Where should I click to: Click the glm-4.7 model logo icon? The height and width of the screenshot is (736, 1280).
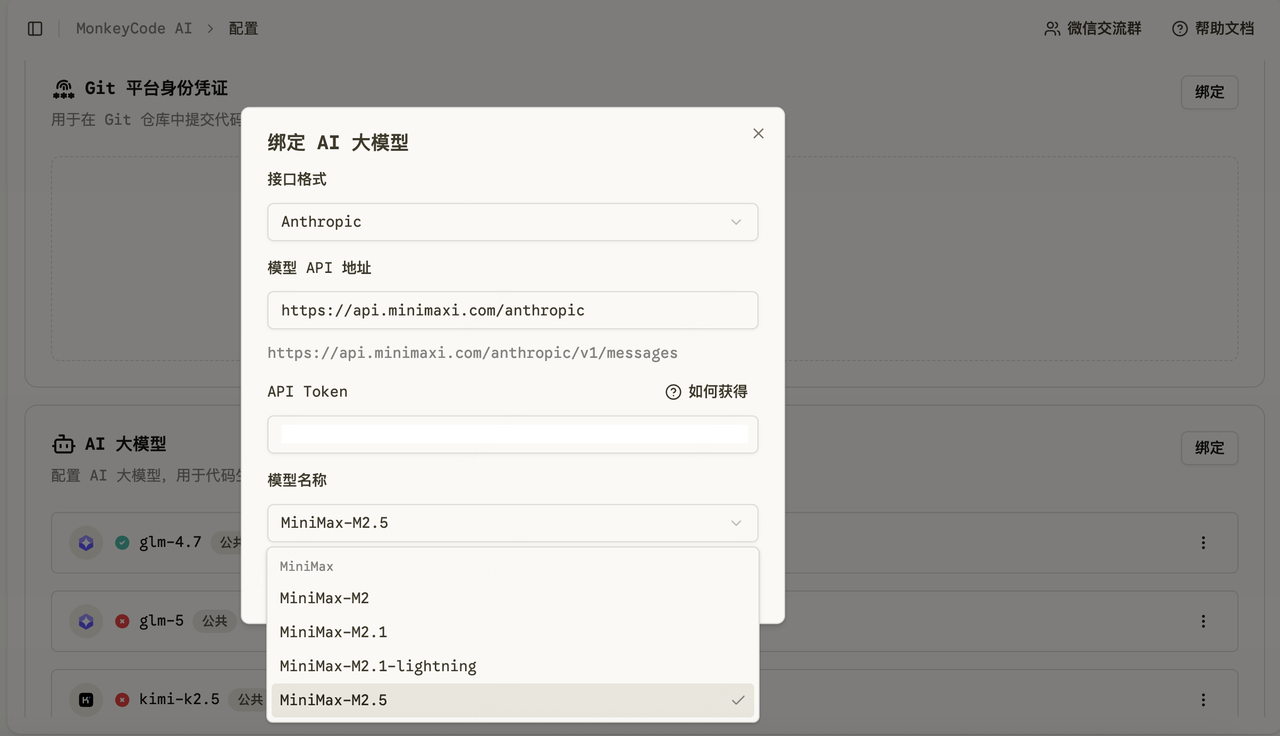click(86, 543)
